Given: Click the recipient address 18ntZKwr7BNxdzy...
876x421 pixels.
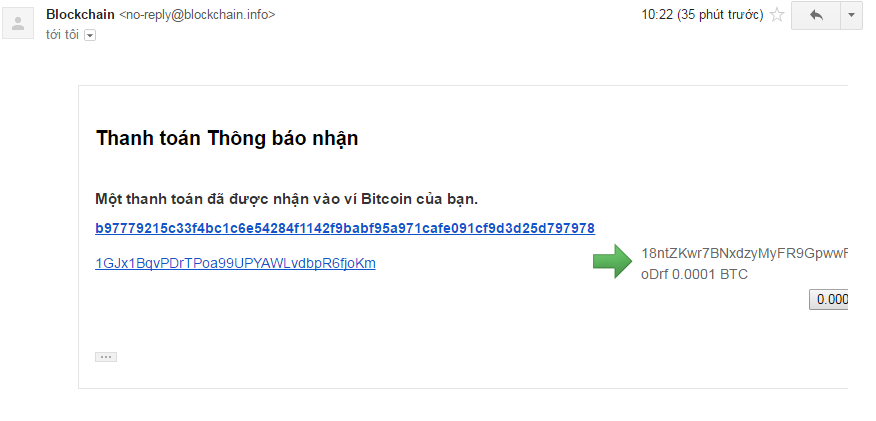Looking at the screenshot, I should [x=745, y=253].
